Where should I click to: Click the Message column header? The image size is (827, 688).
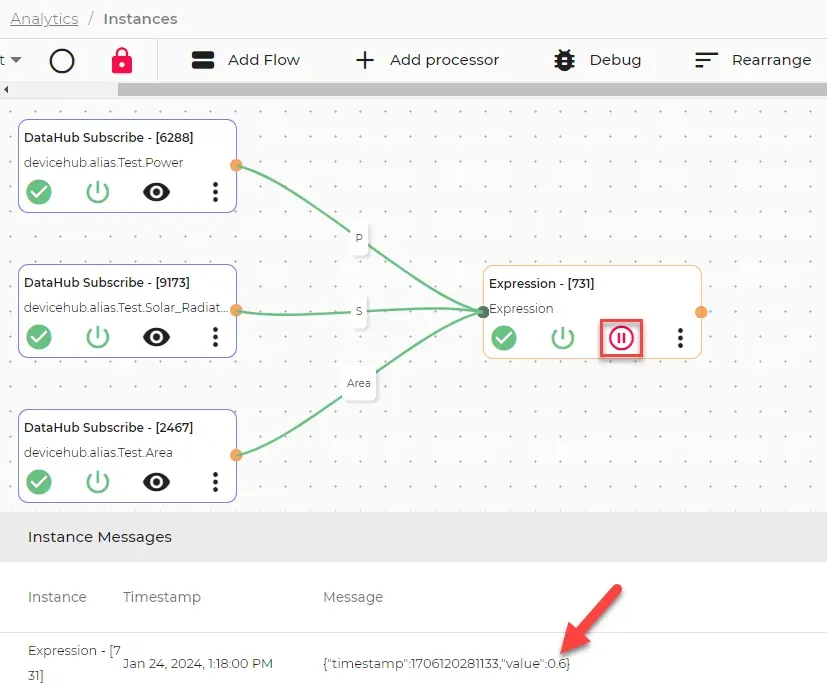[x=353, y=597]
